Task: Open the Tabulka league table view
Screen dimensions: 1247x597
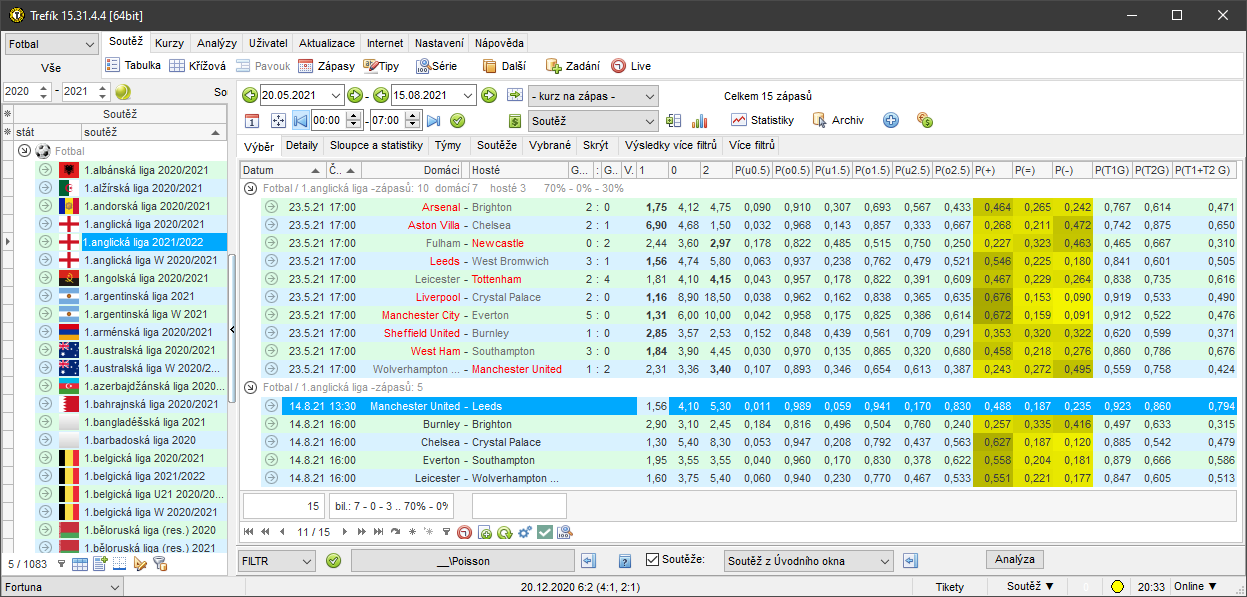Action: click(x=133, y=66)
